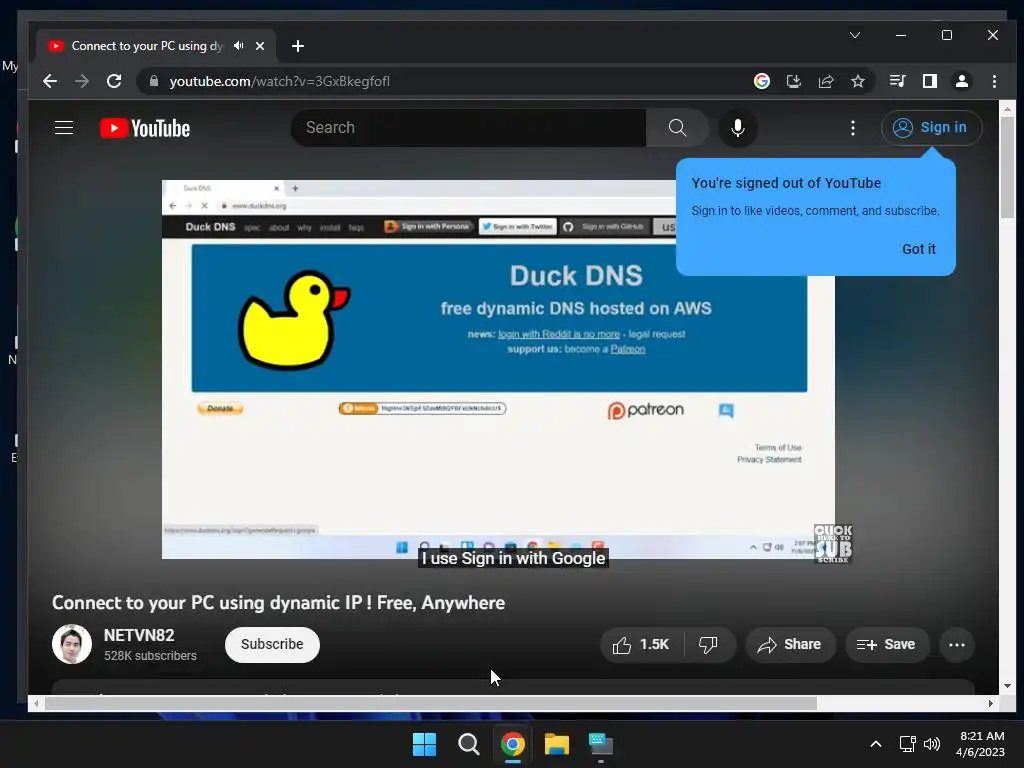Bookmark this tab with the star icon
This screenshot has height=768, width=1024.
coord(857,81)
